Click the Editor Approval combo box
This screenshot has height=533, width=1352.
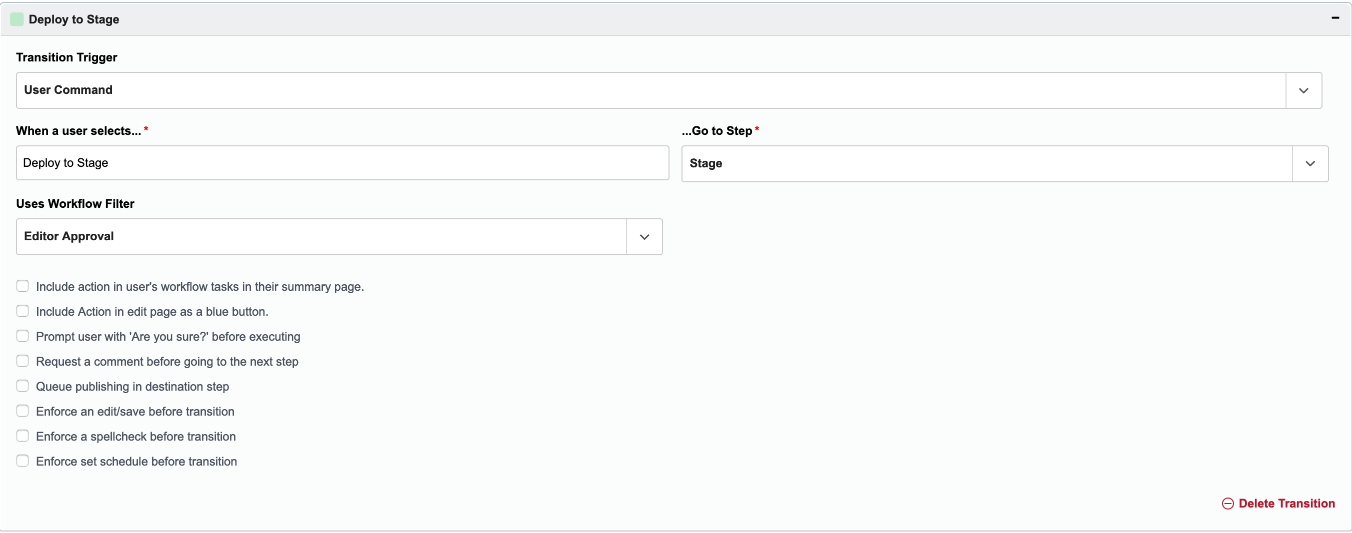click(340, 237)
